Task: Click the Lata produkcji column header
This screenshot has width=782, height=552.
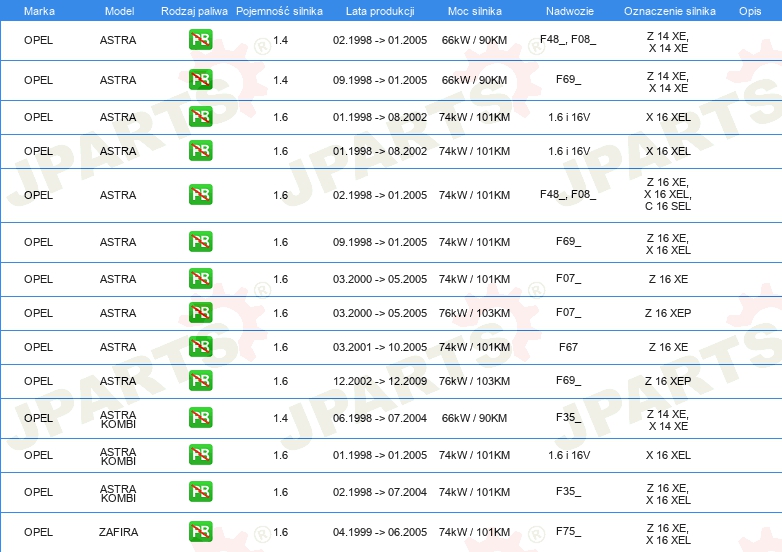Action: coord(380,11)
